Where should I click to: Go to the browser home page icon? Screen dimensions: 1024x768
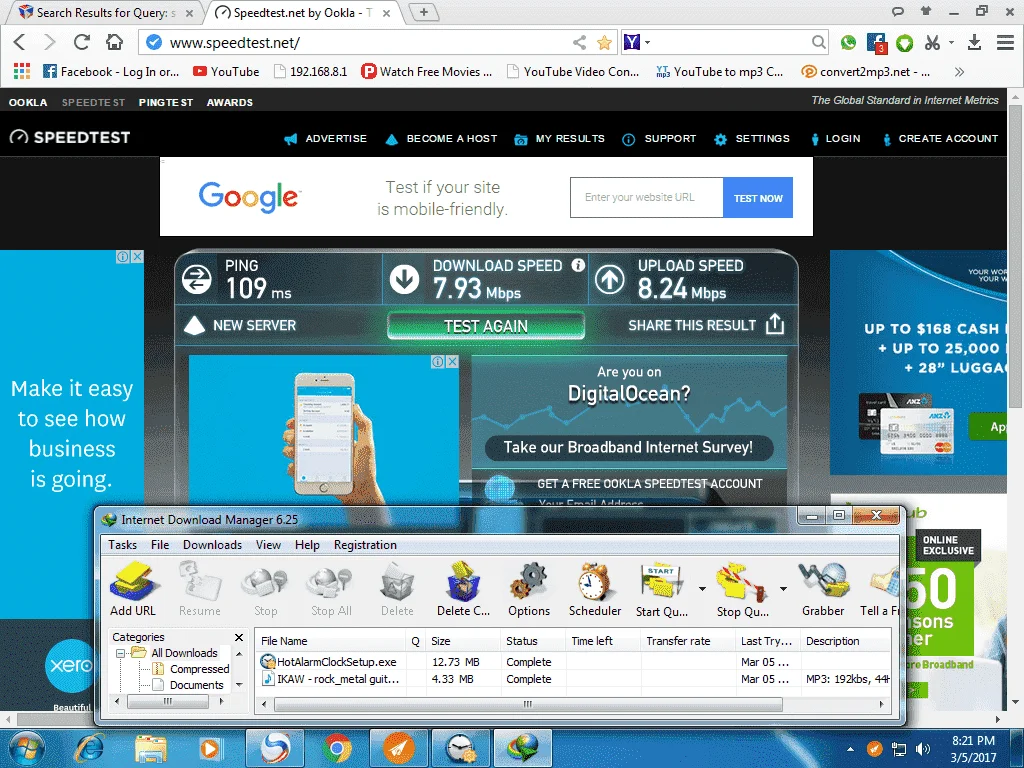click(x=114, y=42)
